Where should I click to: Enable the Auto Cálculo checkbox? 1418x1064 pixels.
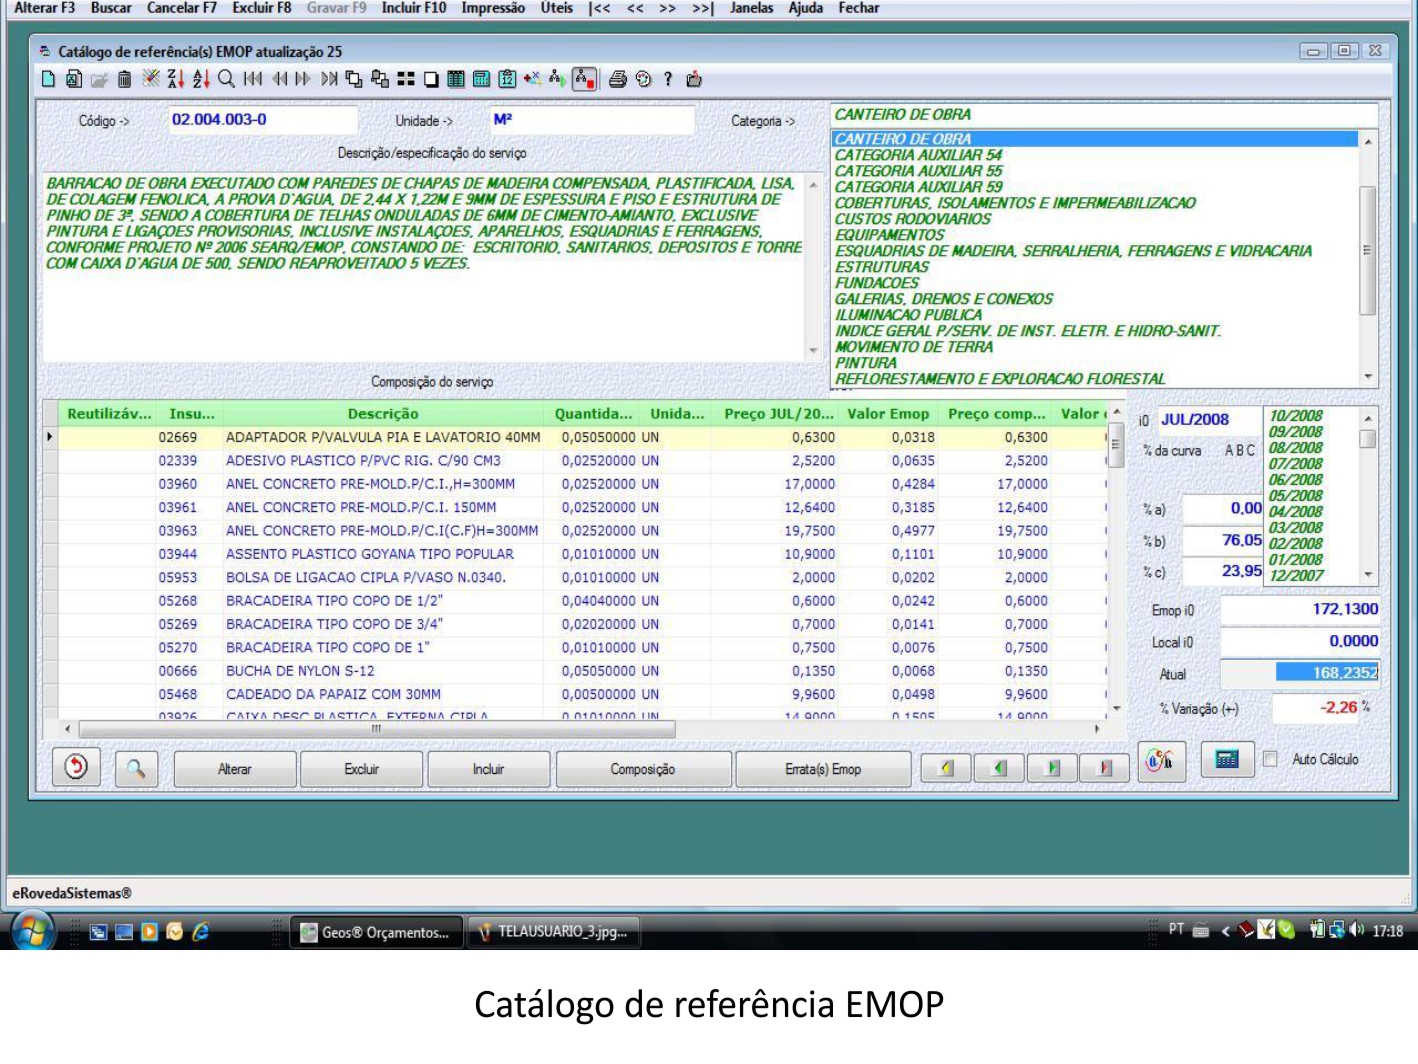pos(1270,759)
